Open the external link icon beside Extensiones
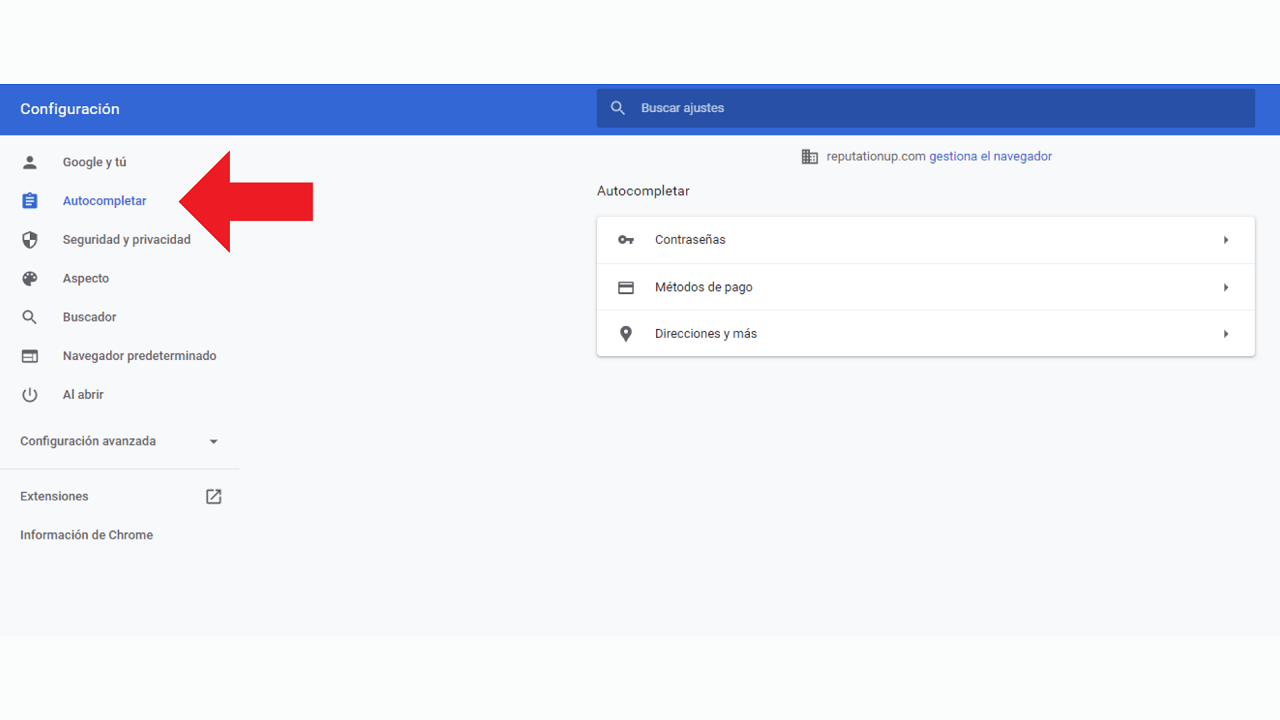The width and height of the screenshot is (1280, 720). pyautogui.click(x=213, y=496)
